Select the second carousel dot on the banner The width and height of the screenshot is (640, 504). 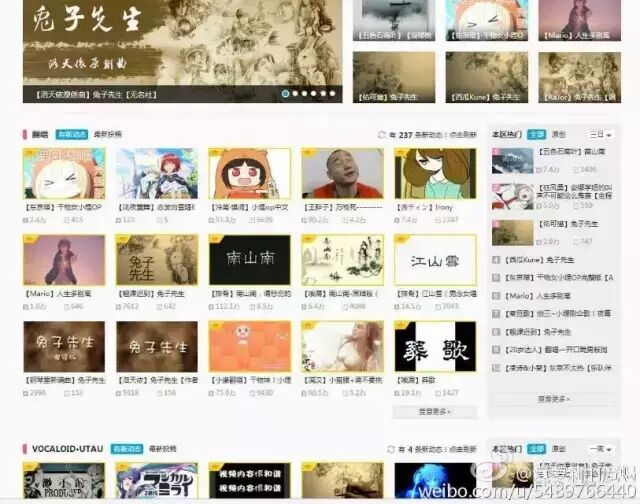[295, 93]
